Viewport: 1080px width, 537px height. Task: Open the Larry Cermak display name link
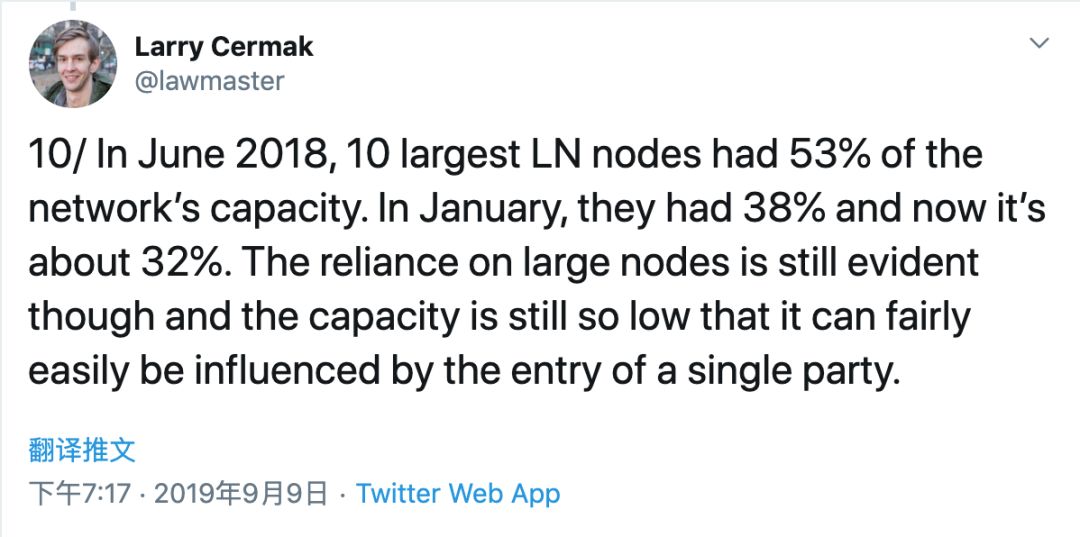coord(224,47)
